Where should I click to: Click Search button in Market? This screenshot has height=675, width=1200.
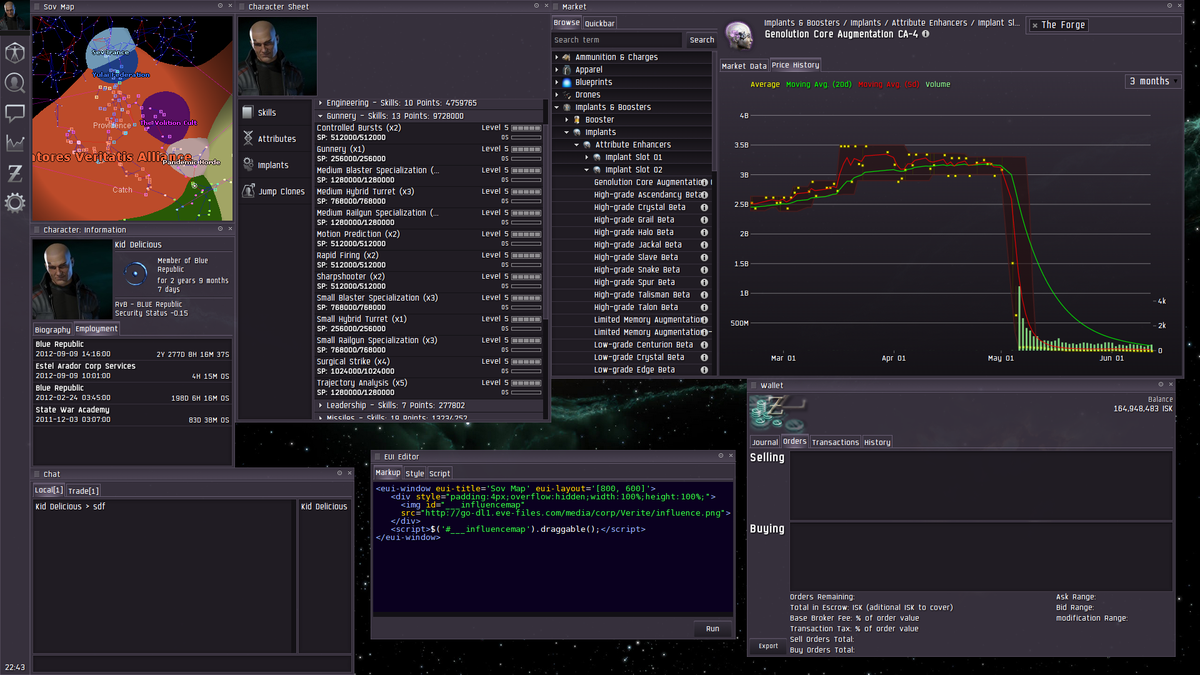pyautogui.click(x=702, y=40)
